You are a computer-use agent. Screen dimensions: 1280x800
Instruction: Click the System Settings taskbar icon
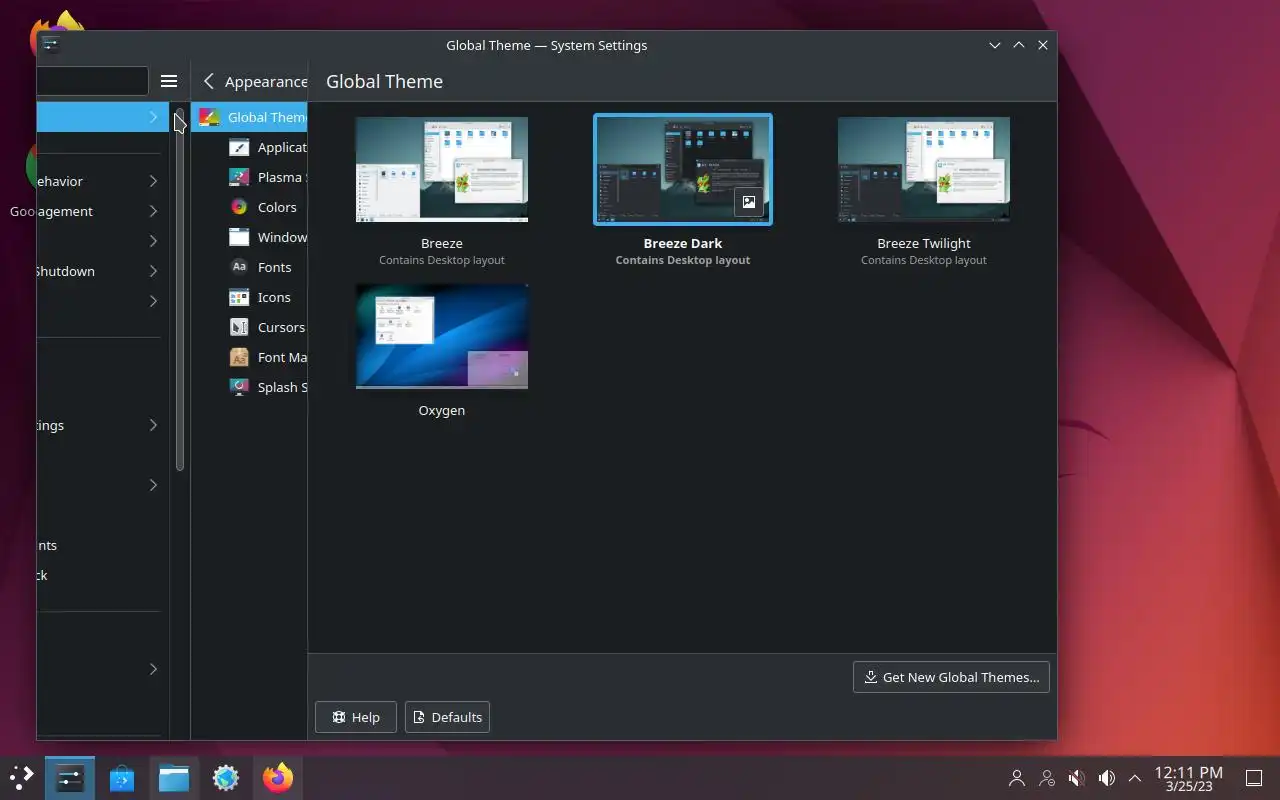point(70,777)
